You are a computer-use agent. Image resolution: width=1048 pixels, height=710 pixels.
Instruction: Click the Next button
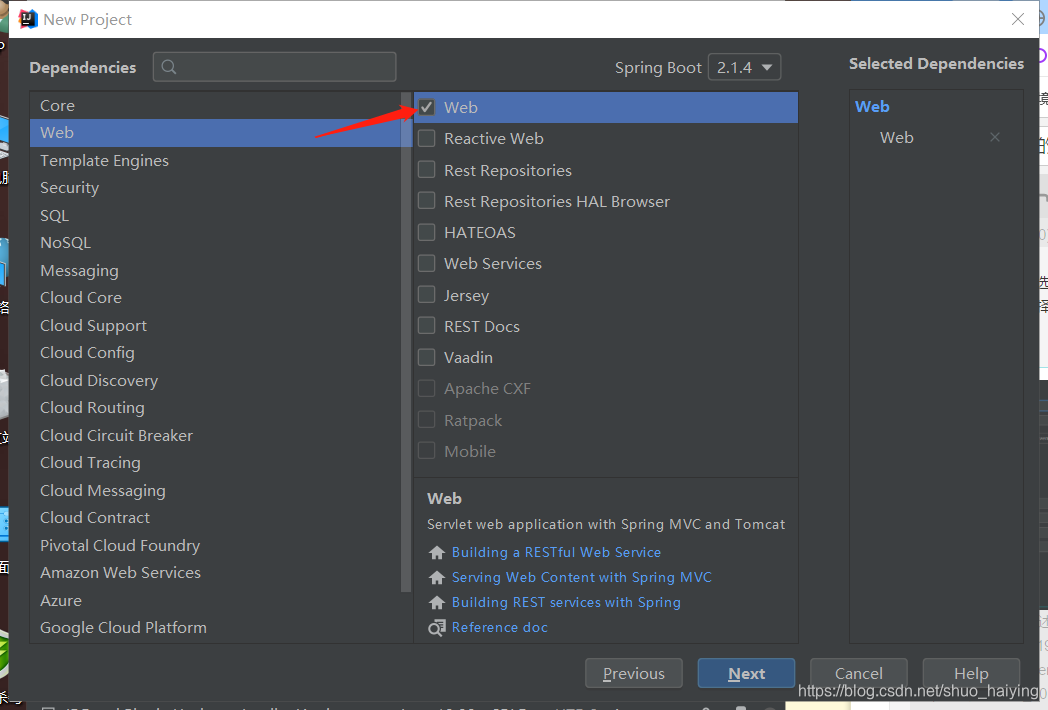tap(747, 673)
